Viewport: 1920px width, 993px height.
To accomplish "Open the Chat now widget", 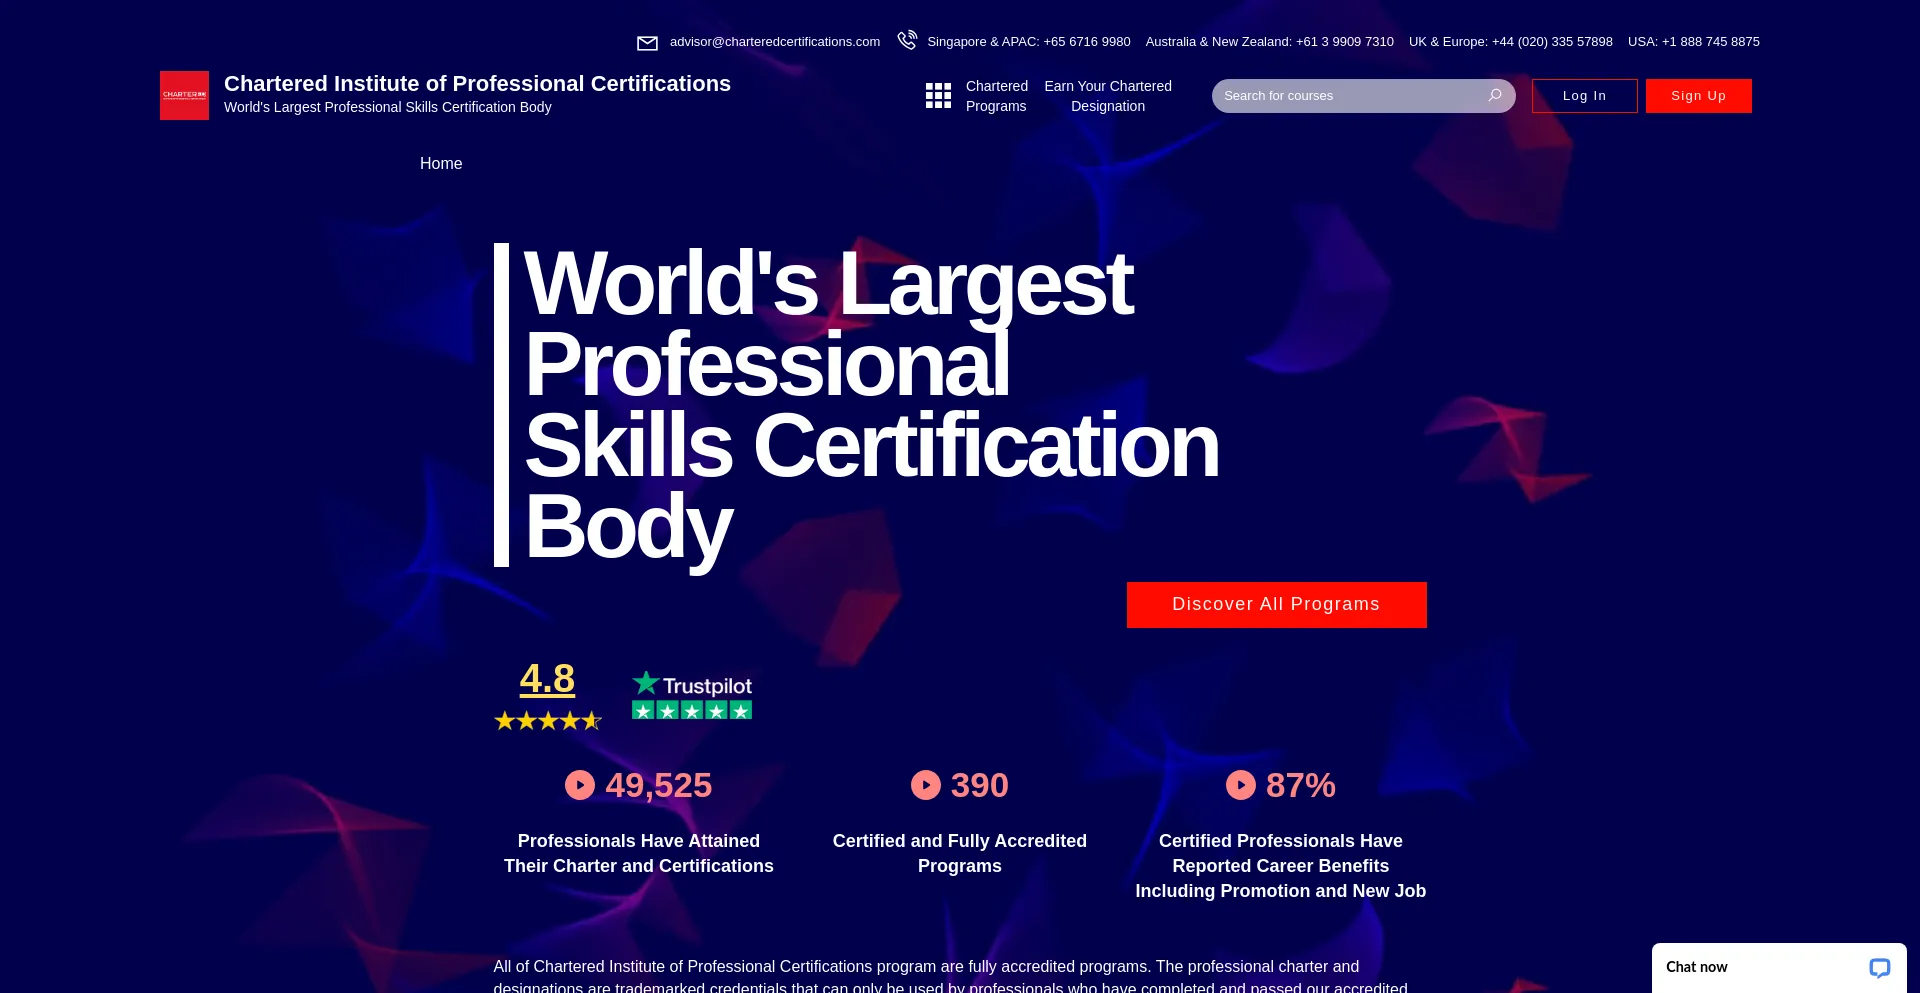I will coord(1779,968).
